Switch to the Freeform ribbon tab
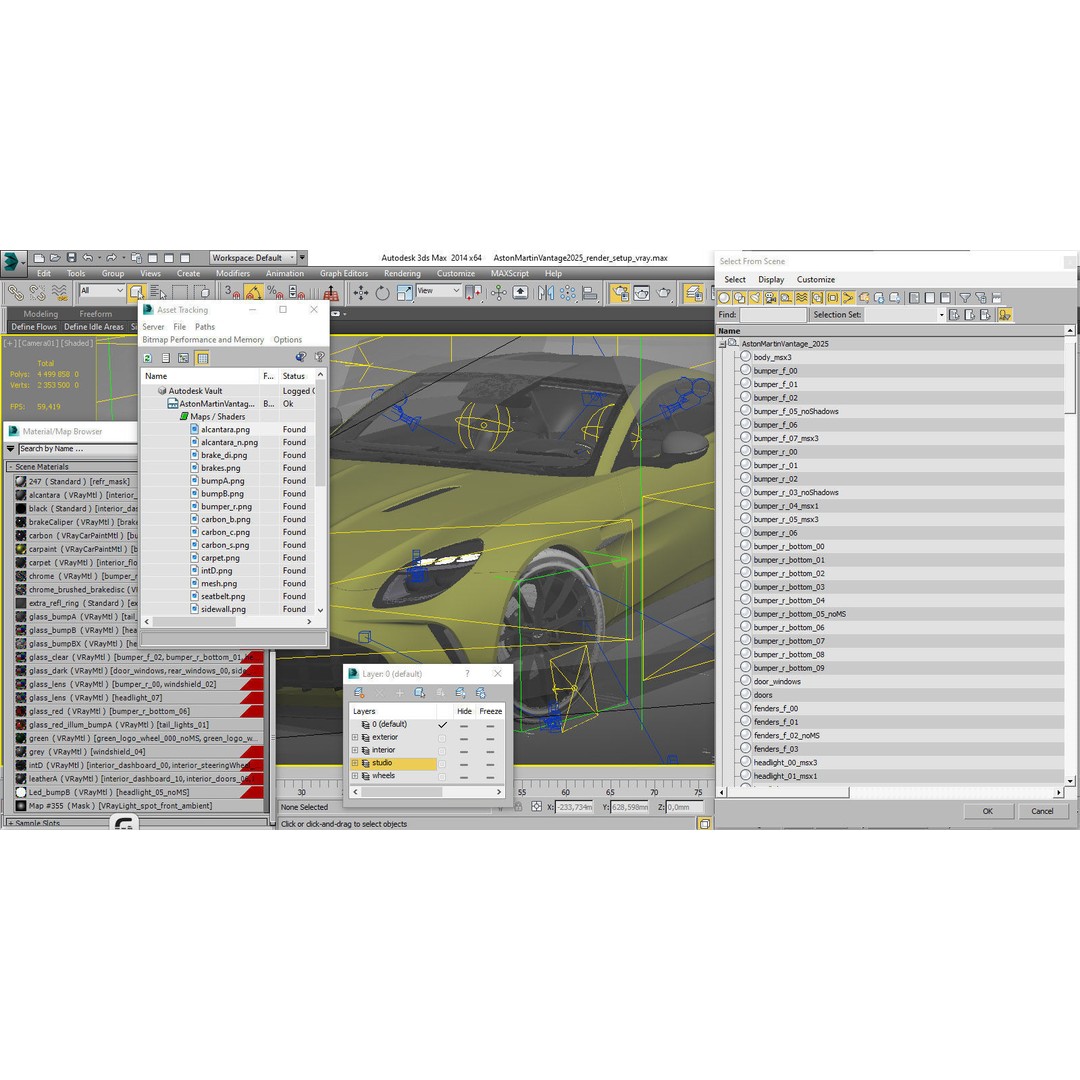The width and height of the screenshot is (1080, 1080). click(96, 314)
